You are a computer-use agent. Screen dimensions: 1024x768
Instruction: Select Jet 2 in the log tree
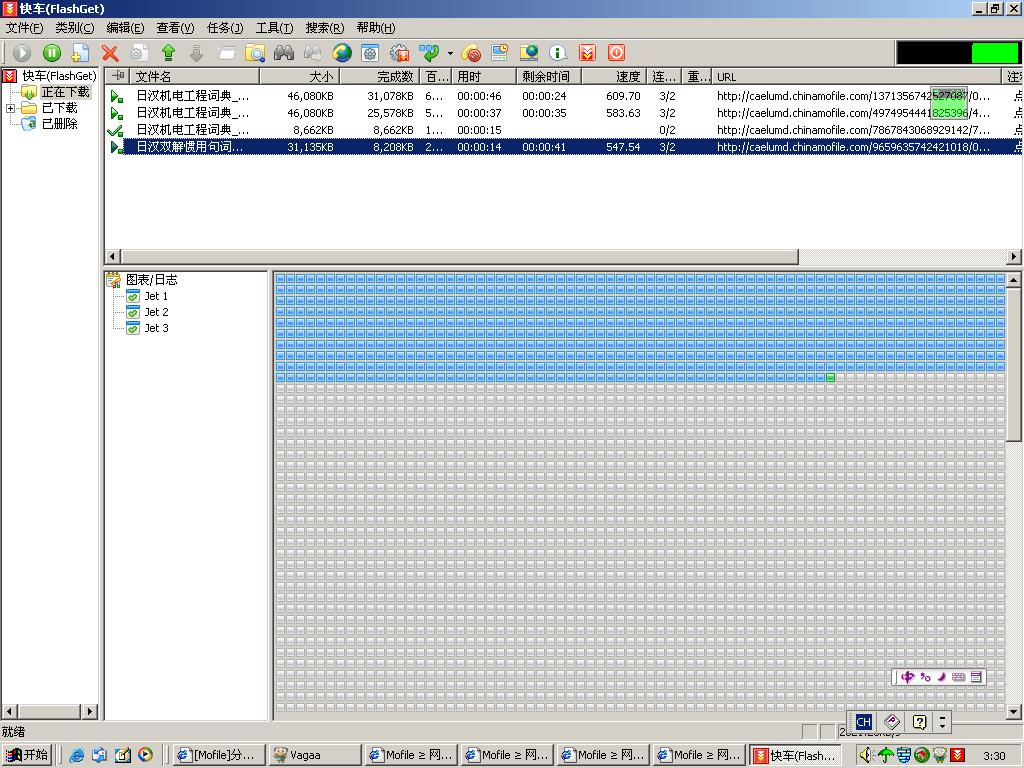coord(156,312)
